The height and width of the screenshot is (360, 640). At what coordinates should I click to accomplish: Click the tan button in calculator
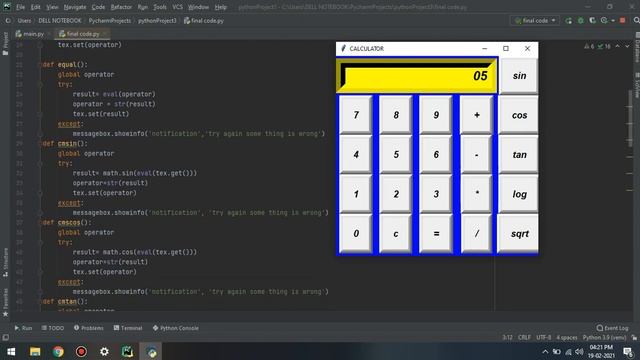point(519,155)
